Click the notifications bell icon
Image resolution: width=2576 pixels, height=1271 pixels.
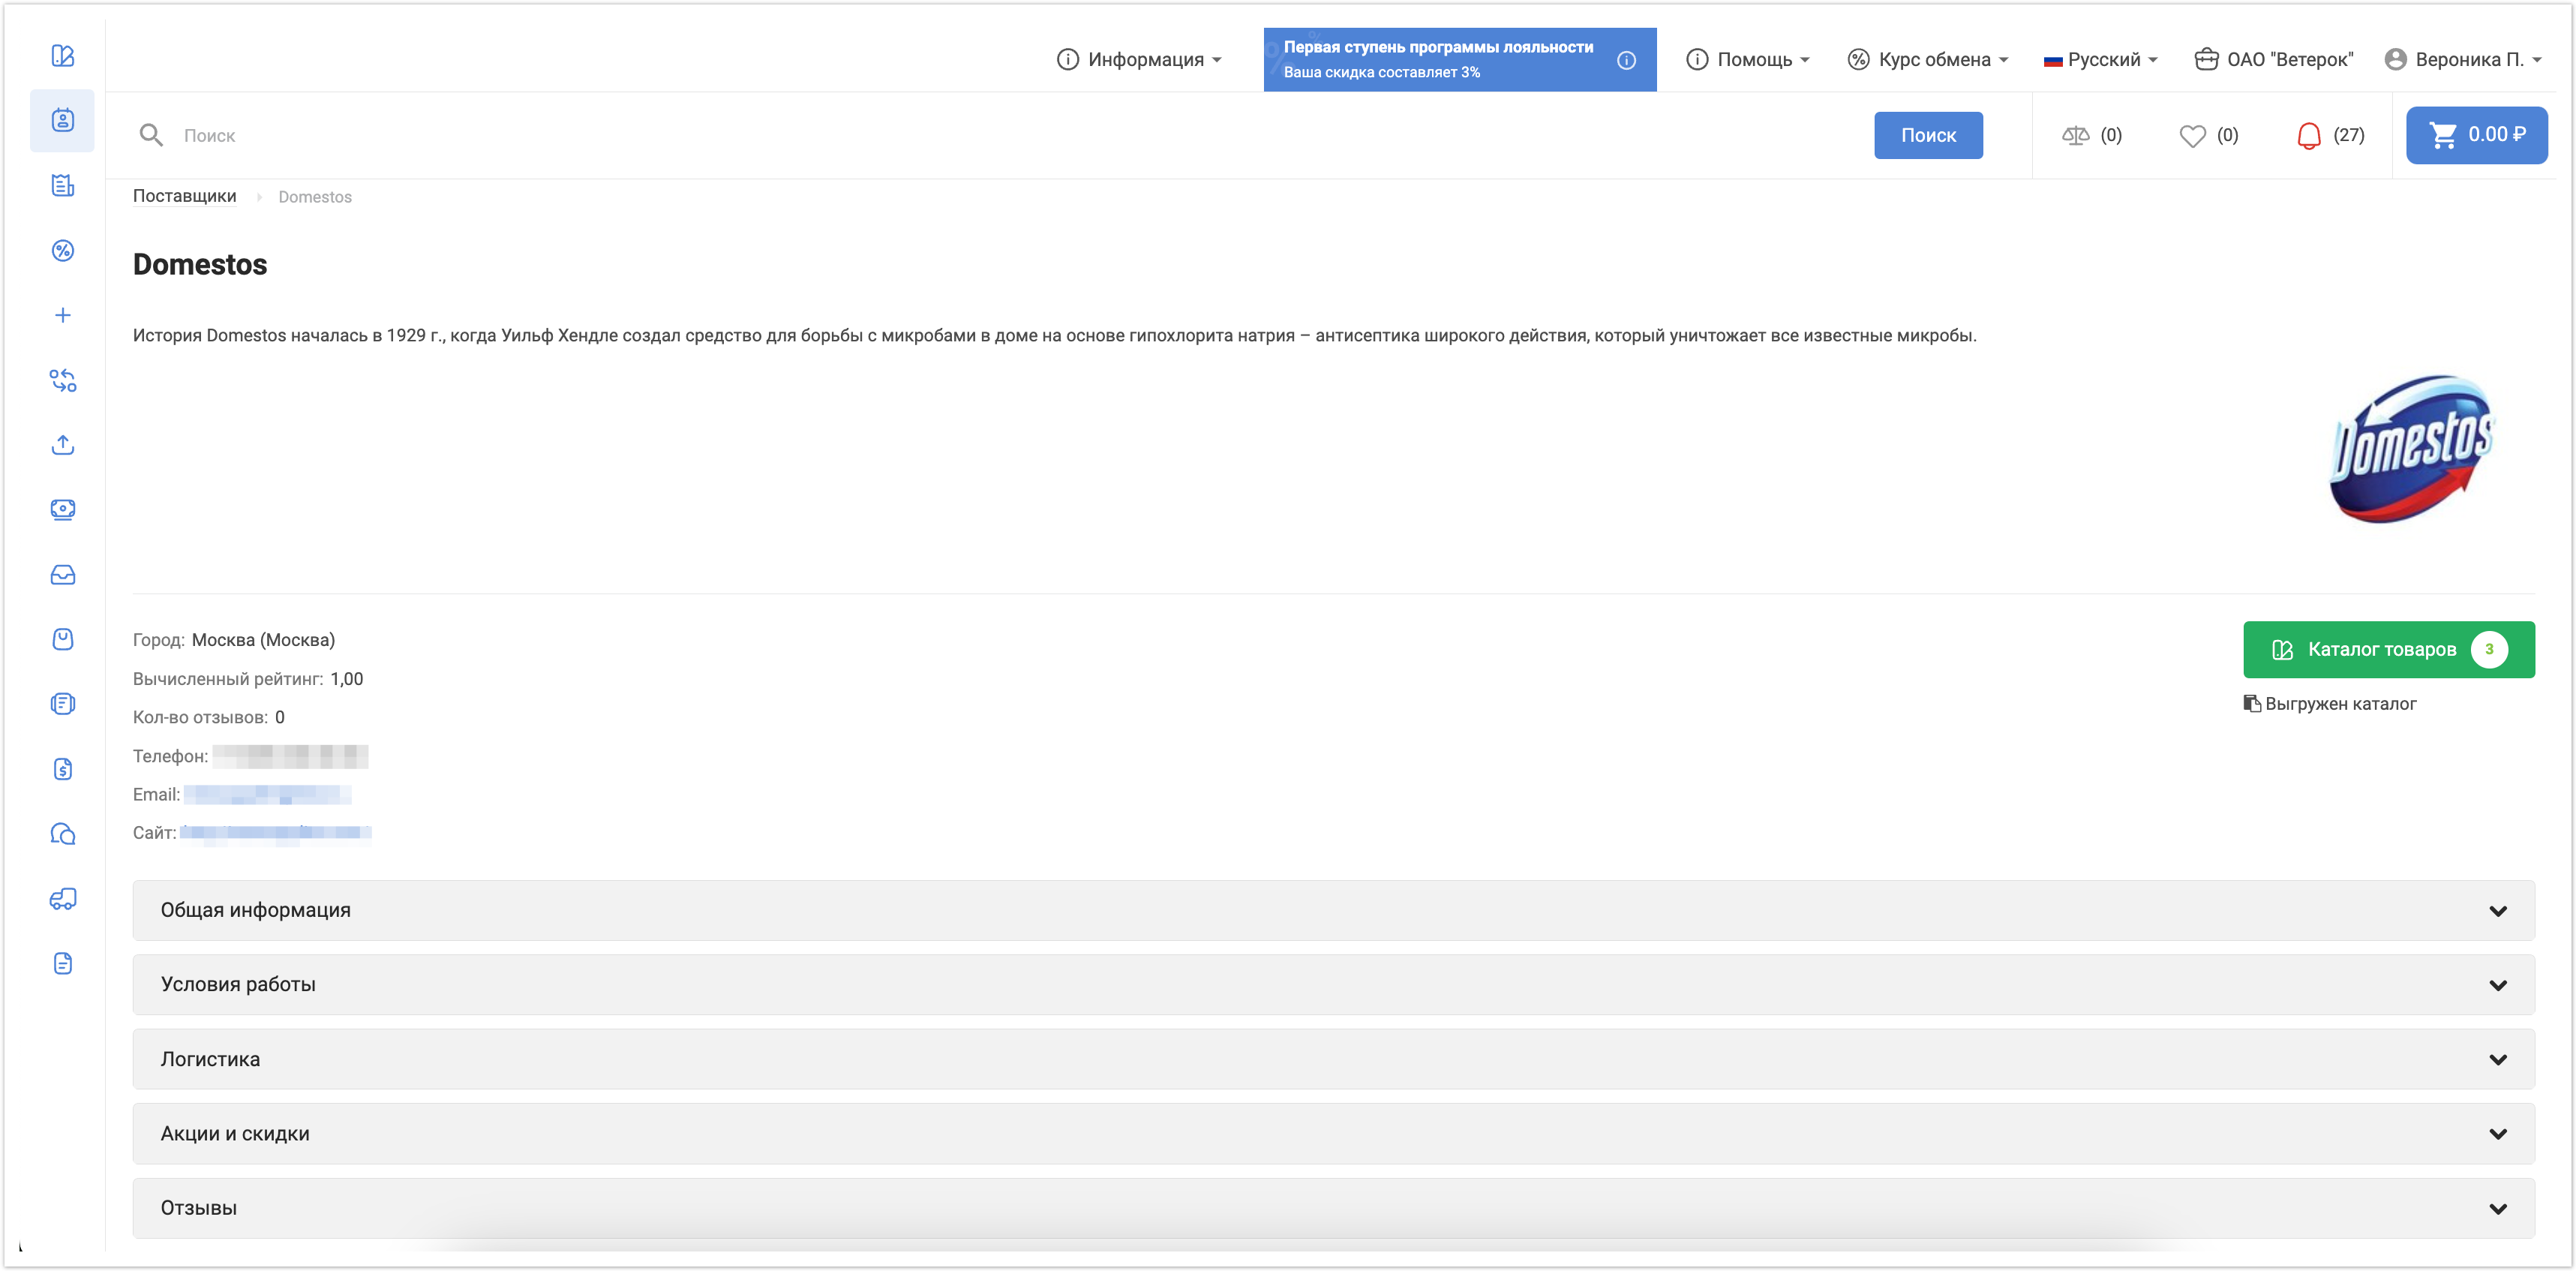(2308, 135)
